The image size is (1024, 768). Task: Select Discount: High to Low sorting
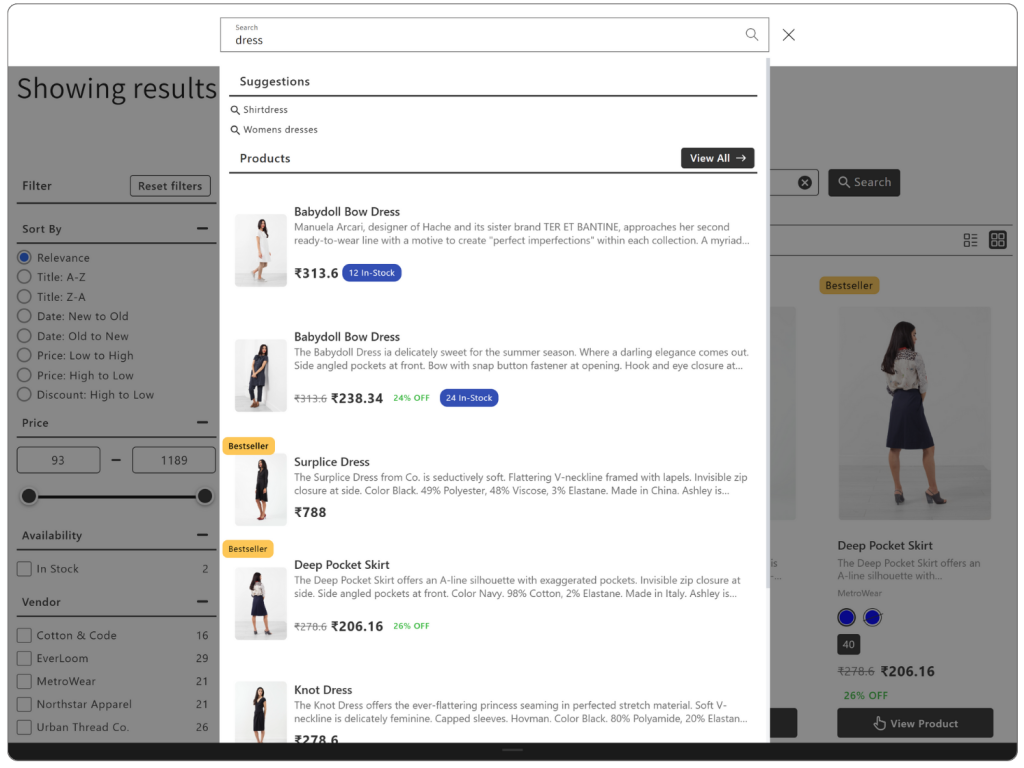point(24,394)
